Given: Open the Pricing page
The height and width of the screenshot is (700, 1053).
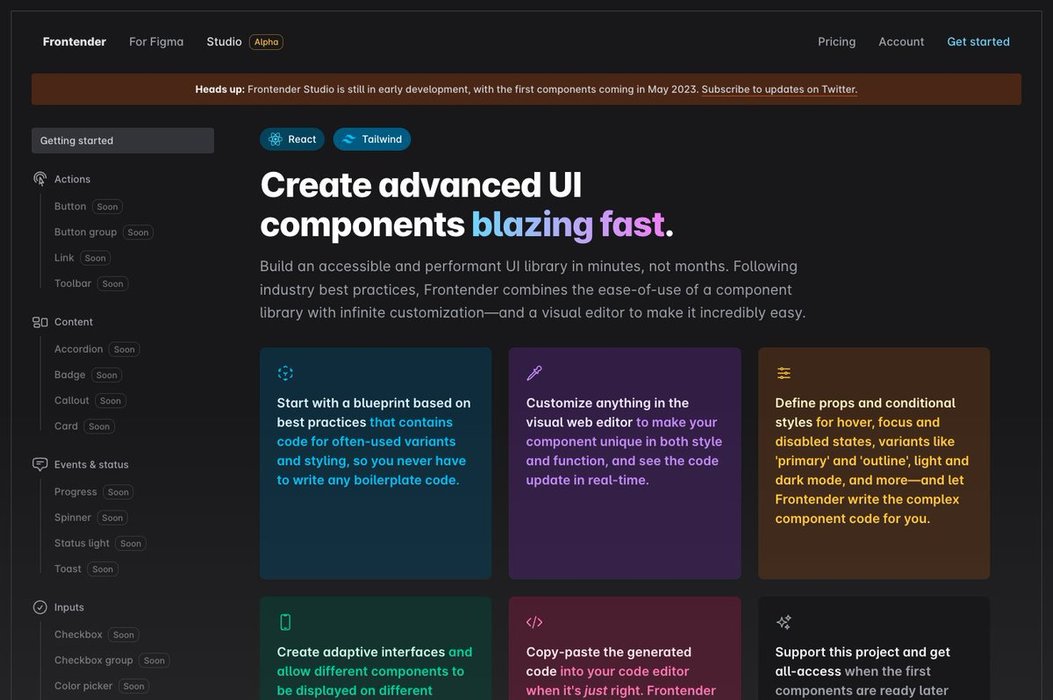Looking at the screenshot, I should [x=837, y=42].
